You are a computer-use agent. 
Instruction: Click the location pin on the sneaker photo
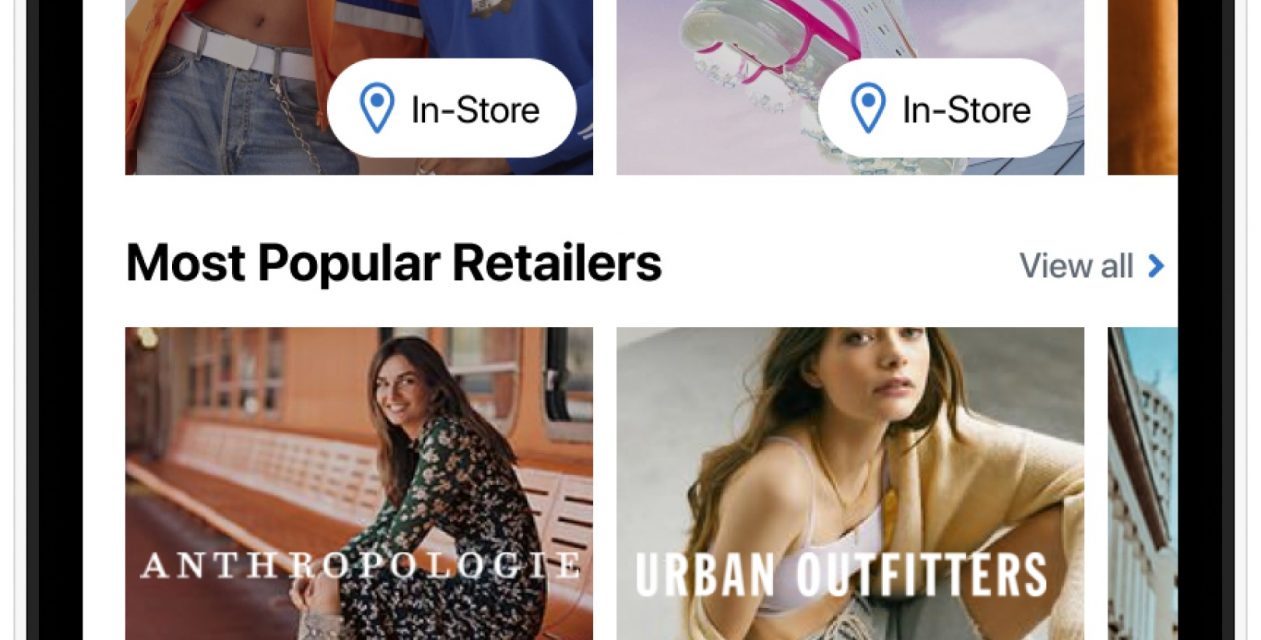click(x=867, y=108)
